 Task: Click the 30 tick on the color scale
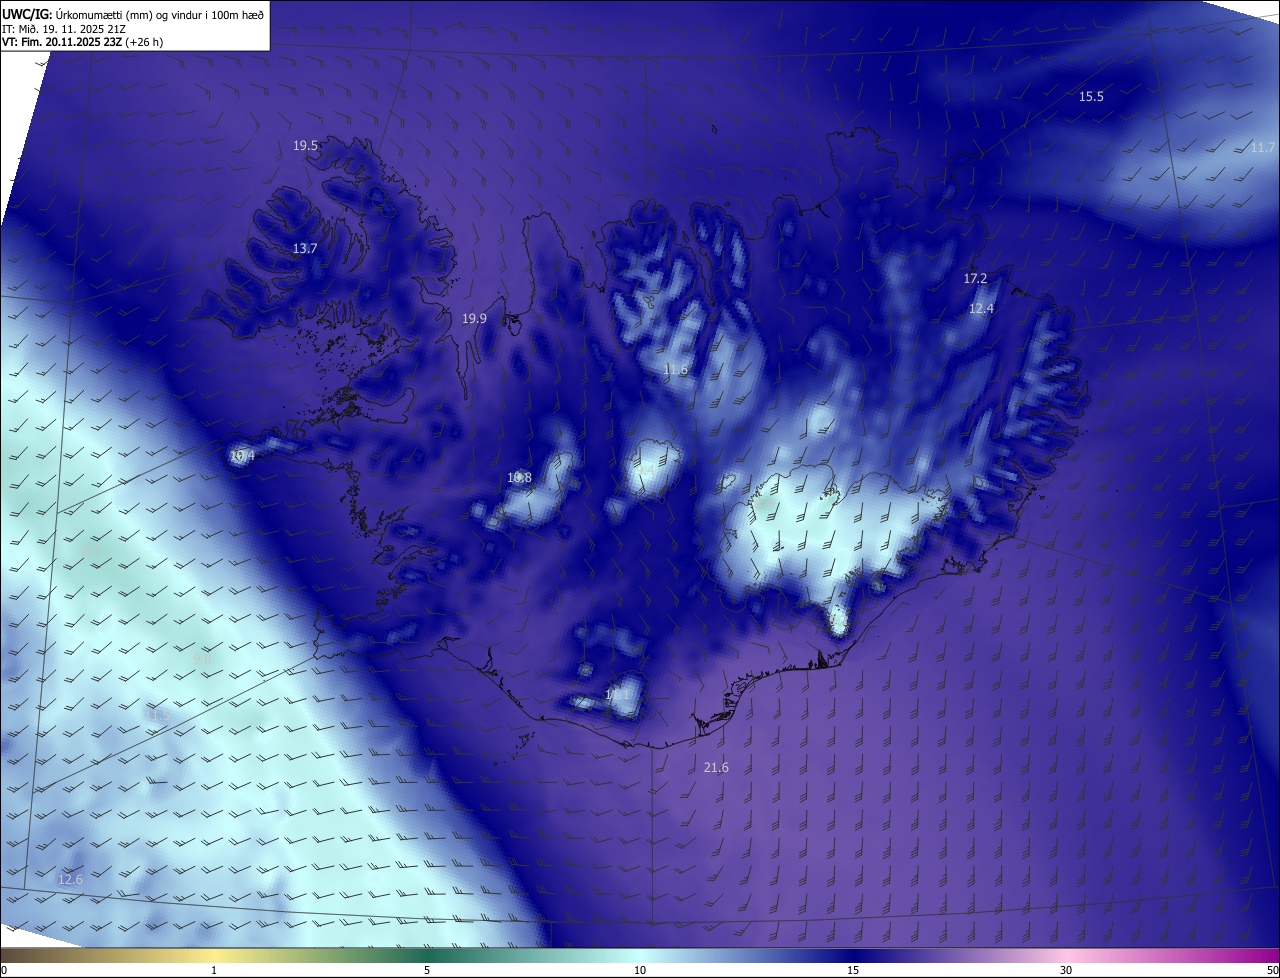click(1066, 971)
